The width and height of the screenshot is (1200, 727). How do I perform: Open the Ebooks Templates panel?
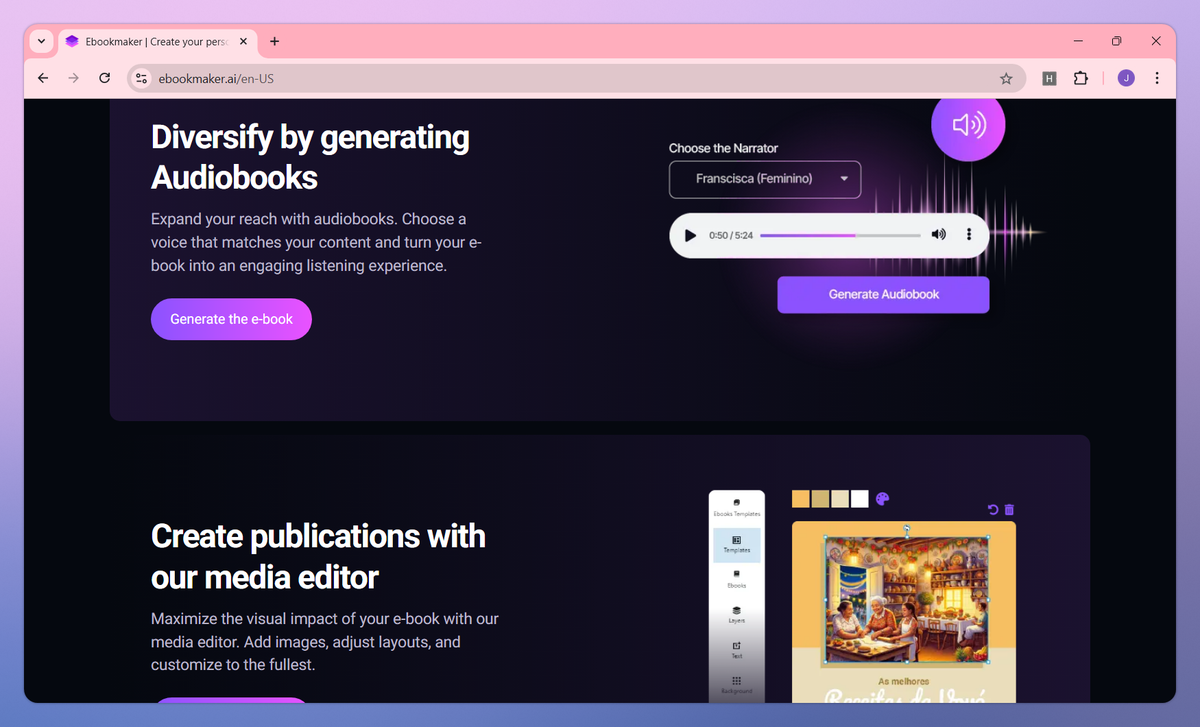coord(737,509)
